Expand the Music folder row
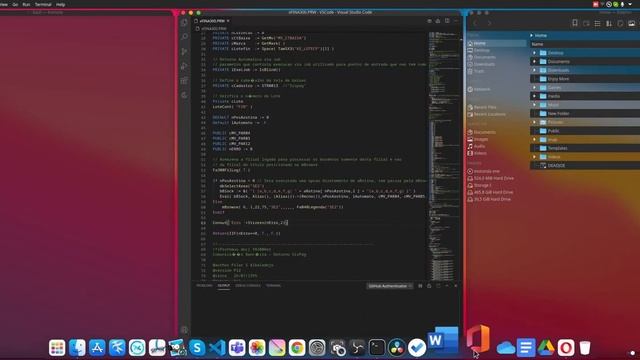 pos(534,105)
